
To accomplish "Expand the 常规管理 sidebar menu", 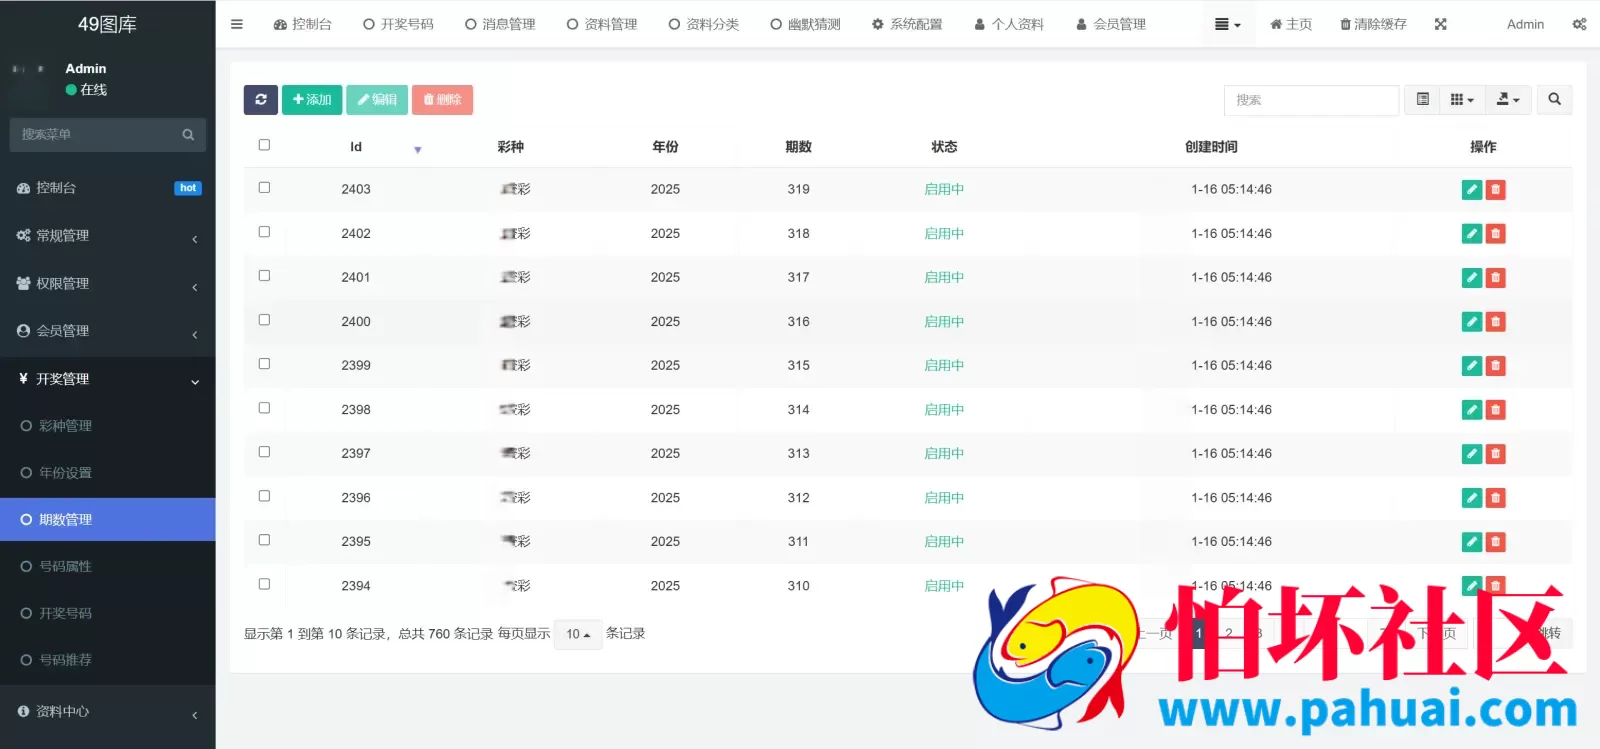I will (x=108, y=236).
